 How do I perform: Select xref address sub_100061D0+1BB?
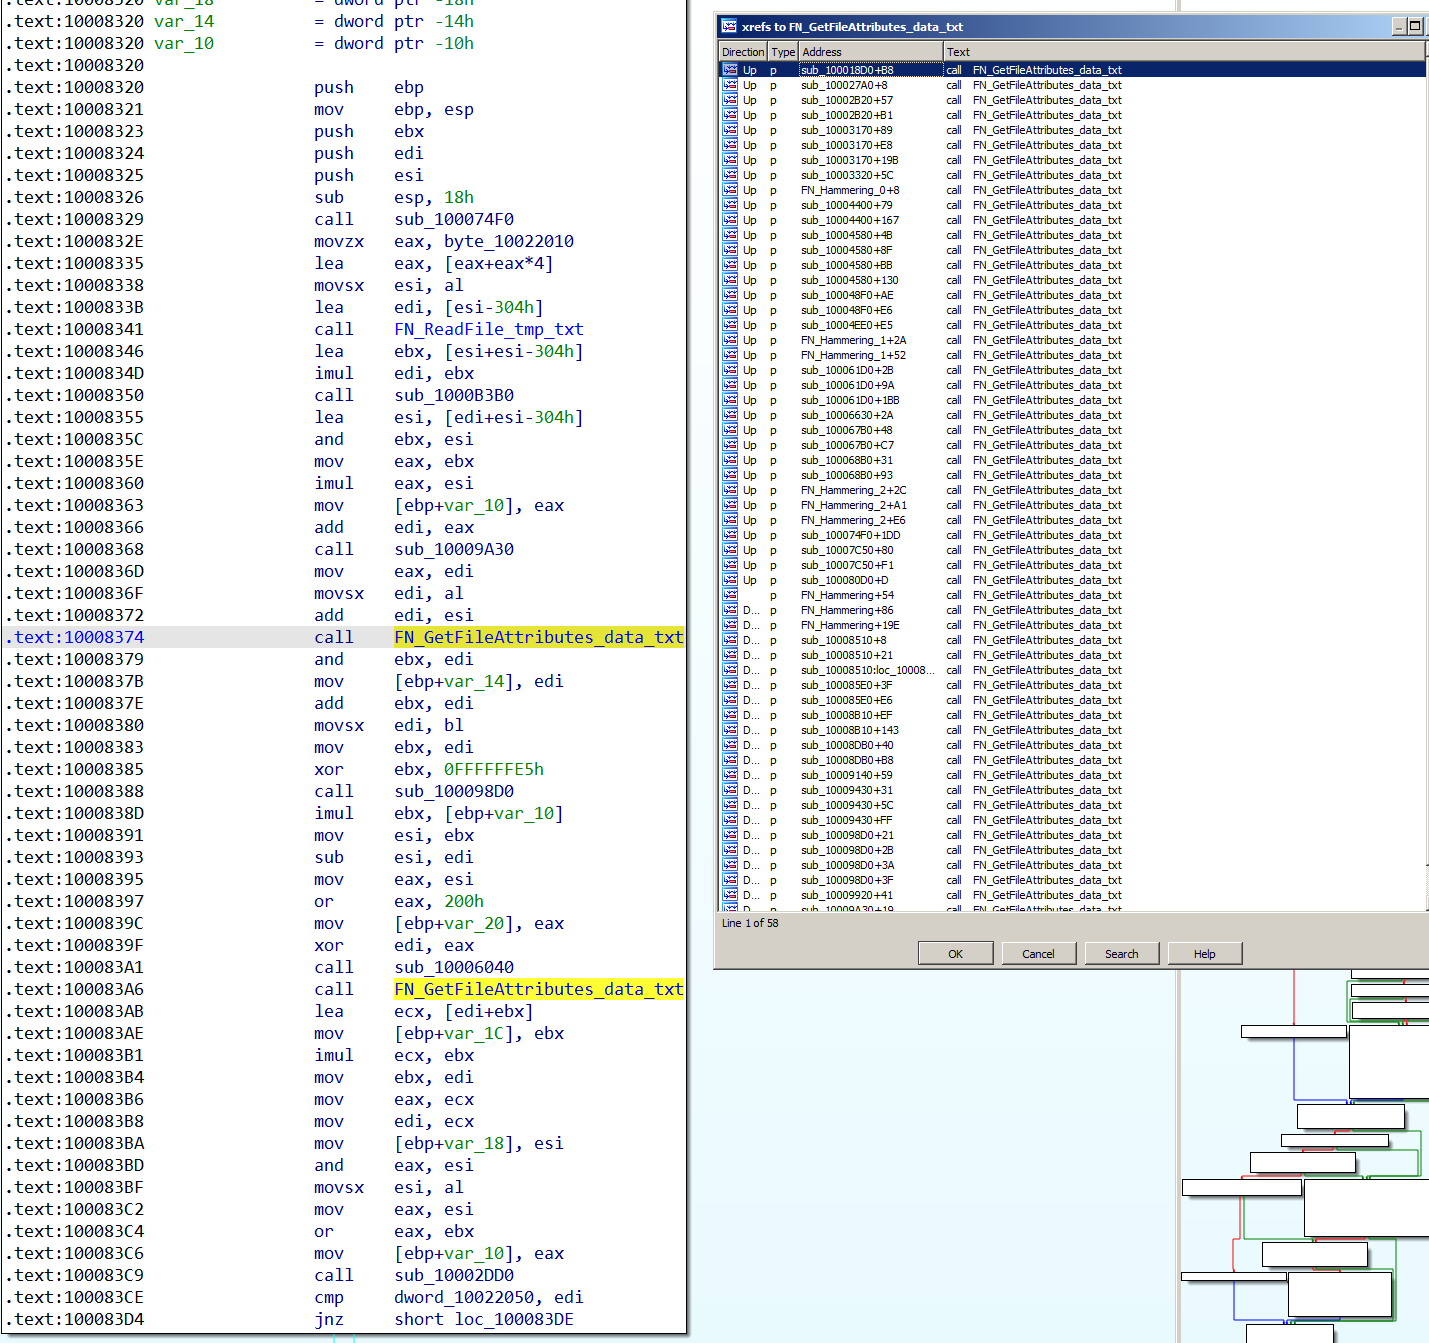(x=849, y=400)
